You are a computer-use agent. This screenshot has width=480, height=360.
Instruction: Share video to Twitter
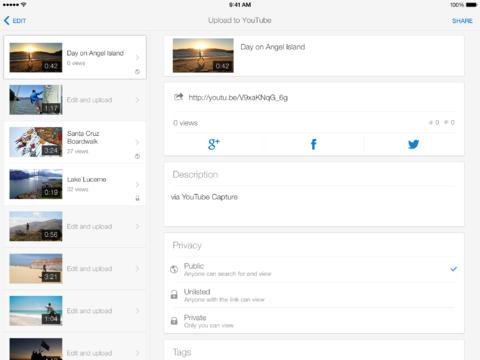pyautogui.click(x=413, y=144)
